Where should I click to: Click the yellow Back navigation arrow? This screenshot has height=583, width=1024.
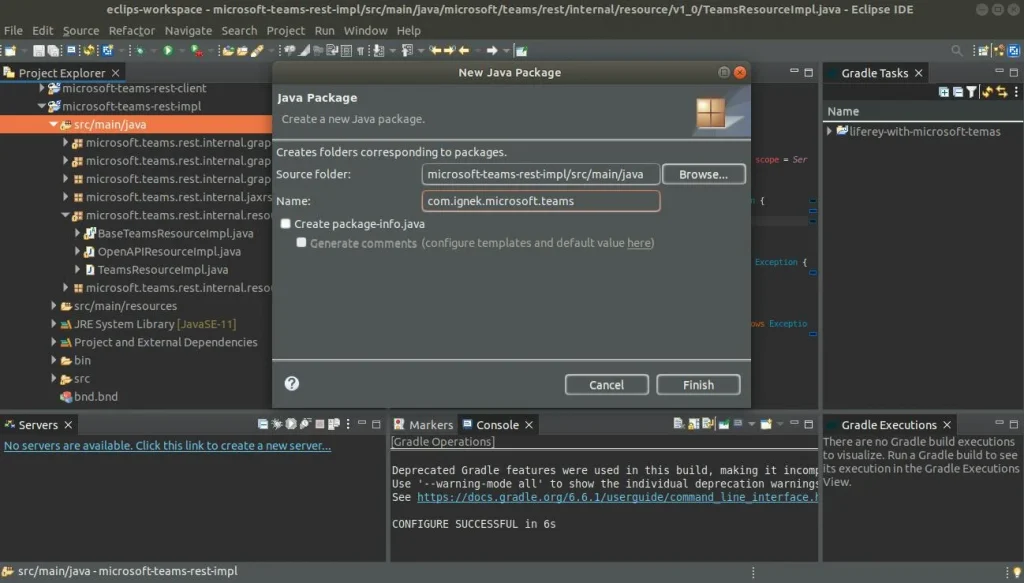pos(463,50)
